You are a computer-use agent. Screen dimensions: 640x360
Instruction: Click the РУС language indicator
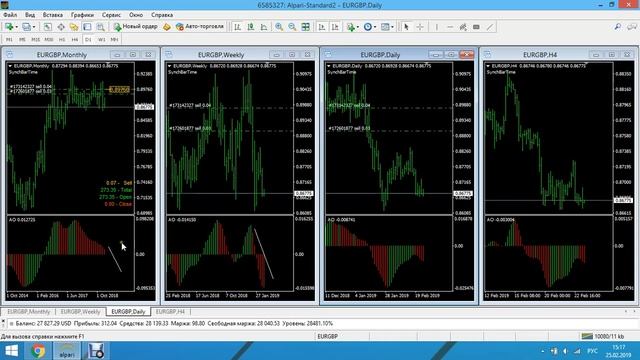tap(592, 351)
